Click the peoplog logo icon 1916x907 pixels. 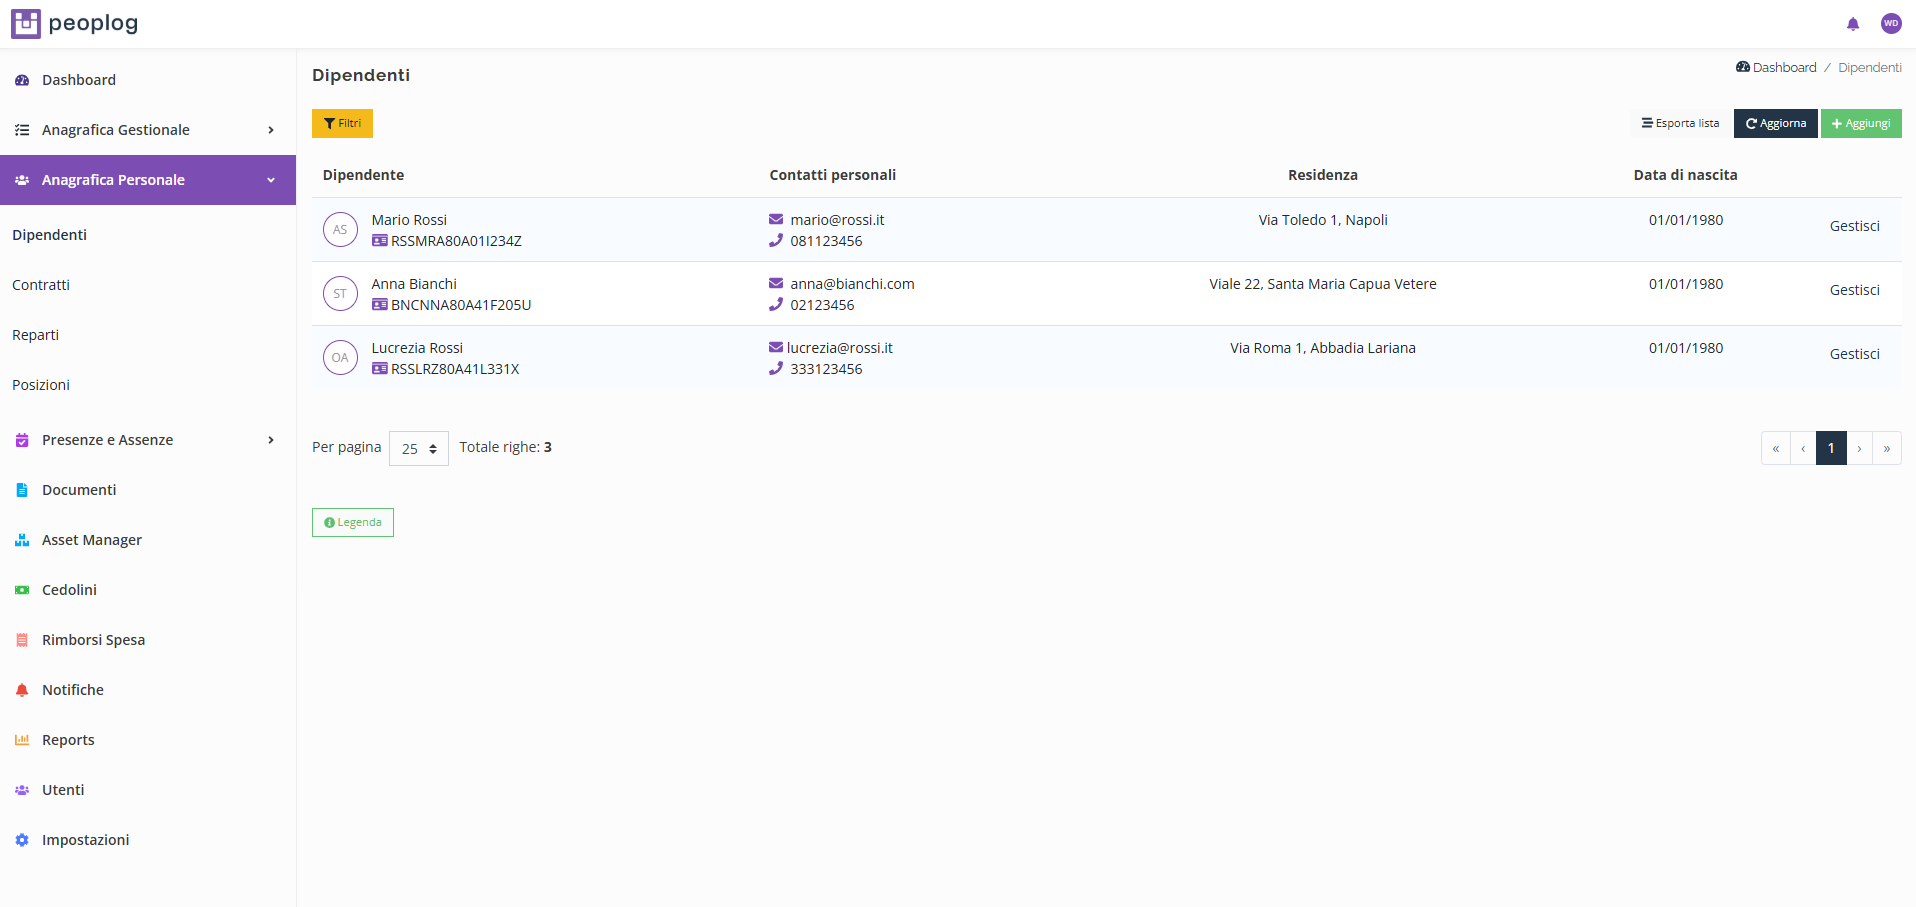pos(26,23)
